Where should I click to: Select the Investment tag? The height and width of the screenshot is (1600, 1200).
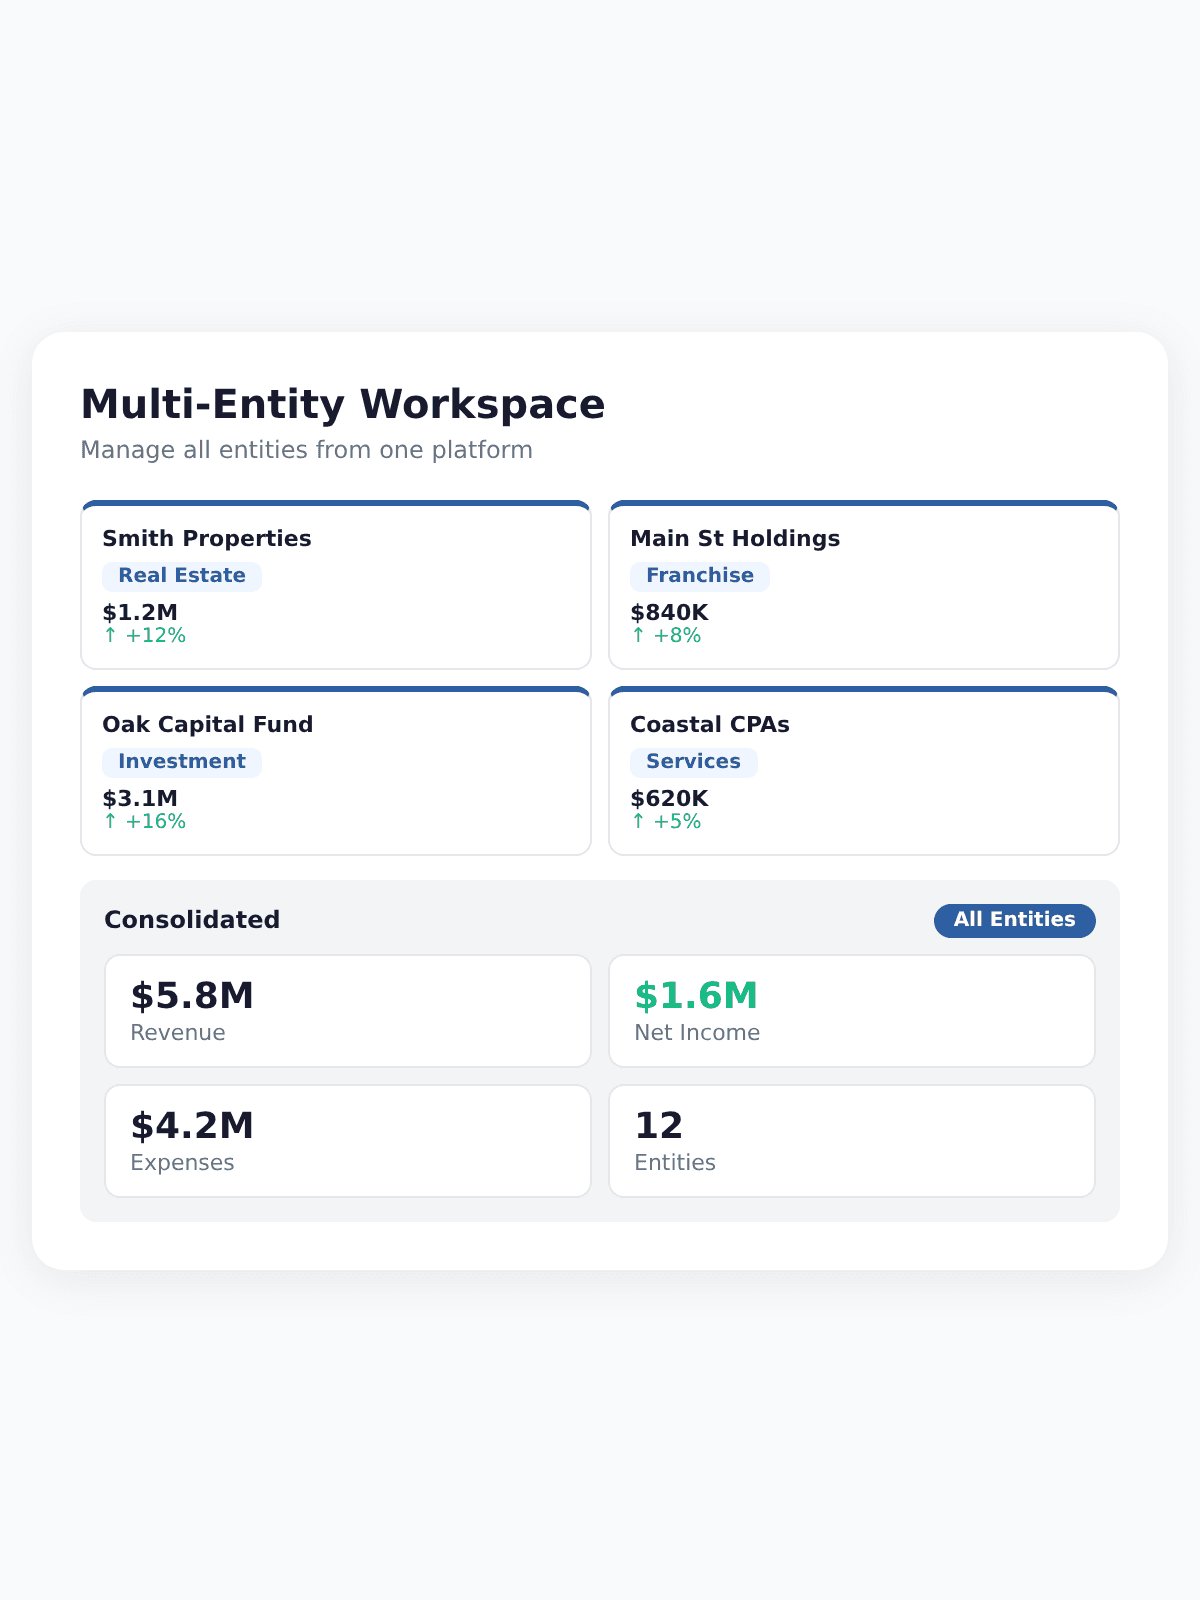point(182,762)
